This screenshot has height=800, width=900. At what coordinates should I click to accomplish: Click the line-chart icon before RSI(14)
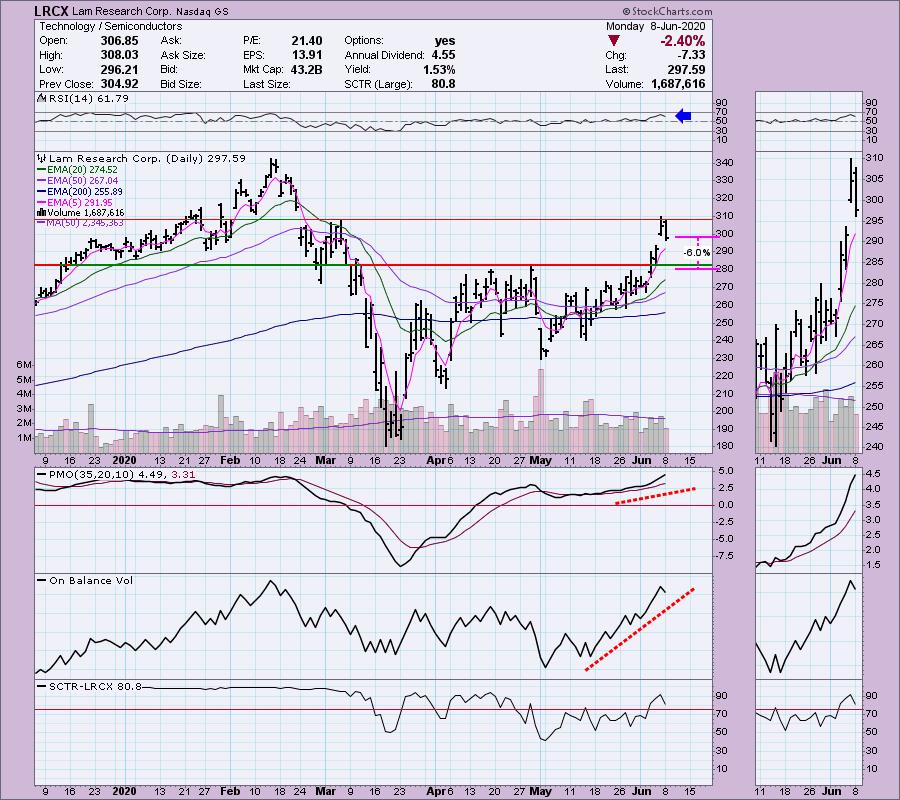[x=42, y=98]
